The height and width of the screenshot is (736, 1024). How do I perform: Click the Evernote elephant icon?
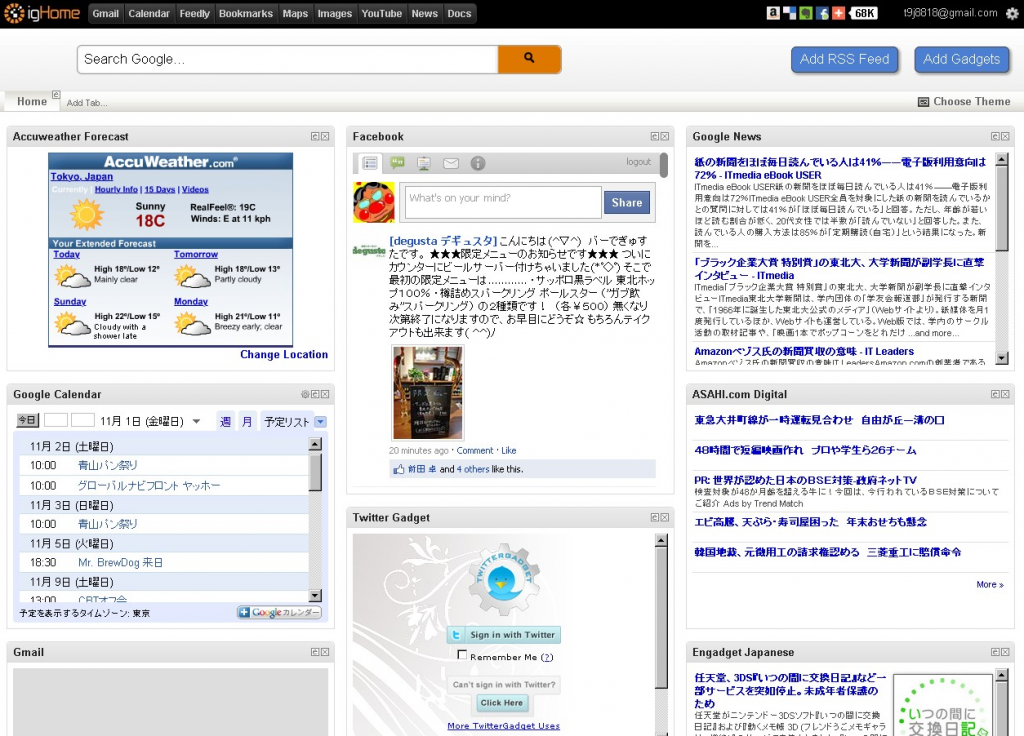click(806, 13)
